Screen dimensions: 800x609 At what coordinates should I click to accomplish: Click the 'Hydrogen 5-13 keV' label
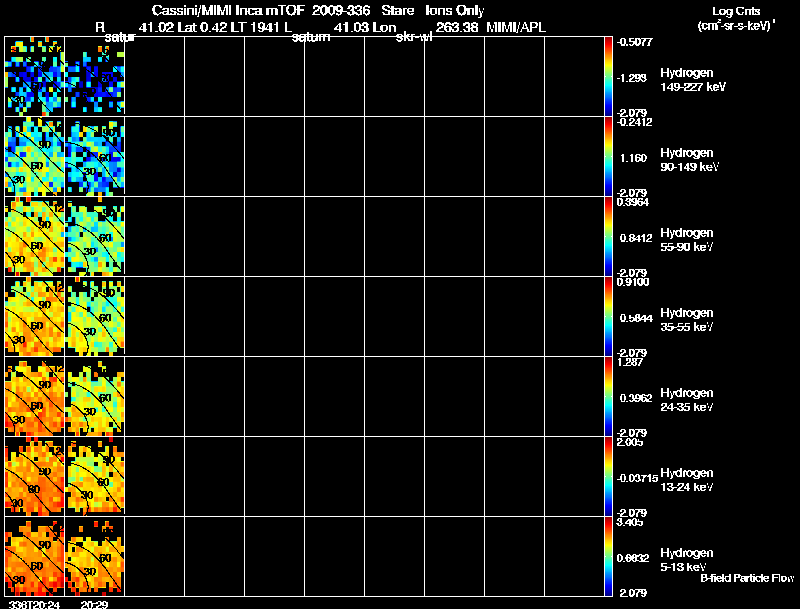pyautogui.click(x=687, y=560)
